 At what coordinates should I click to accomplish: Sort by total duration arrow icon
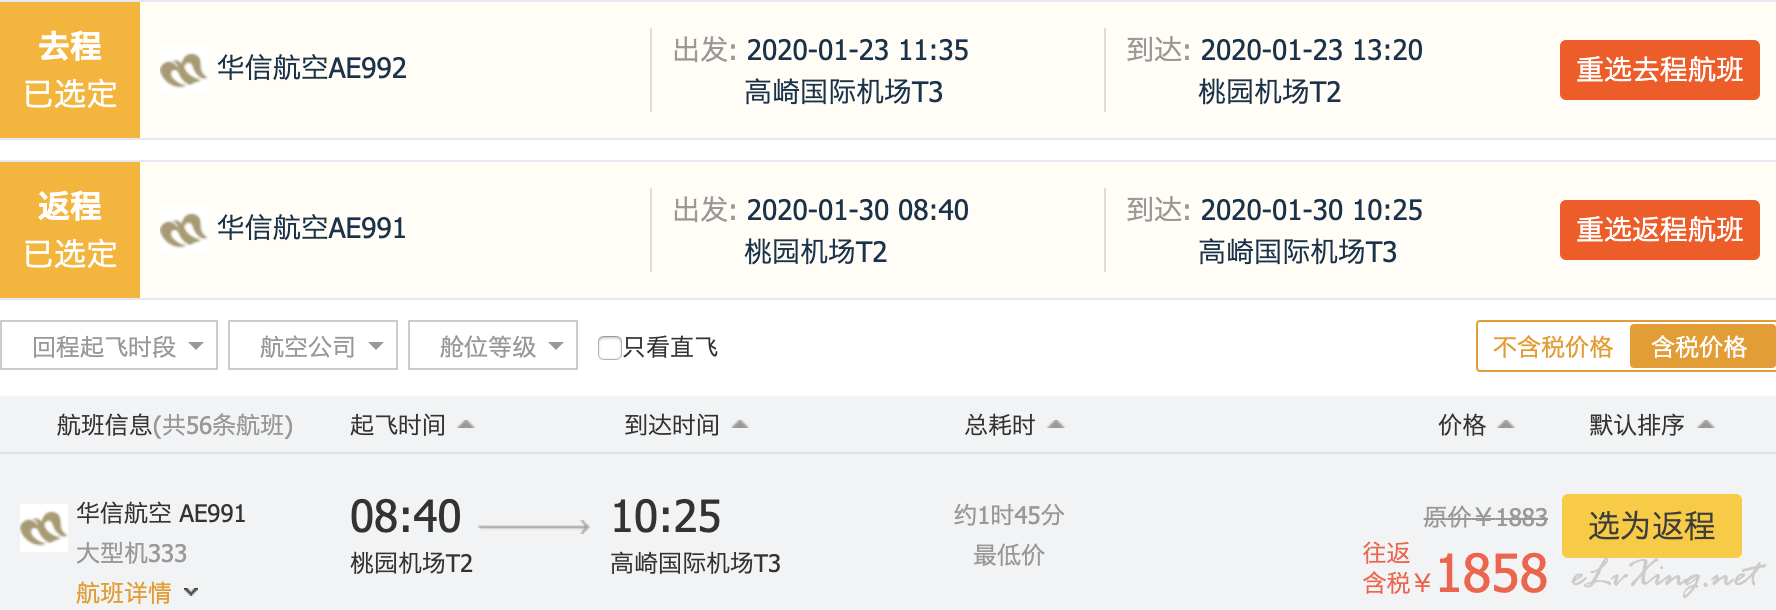(x=1056, y=425)
